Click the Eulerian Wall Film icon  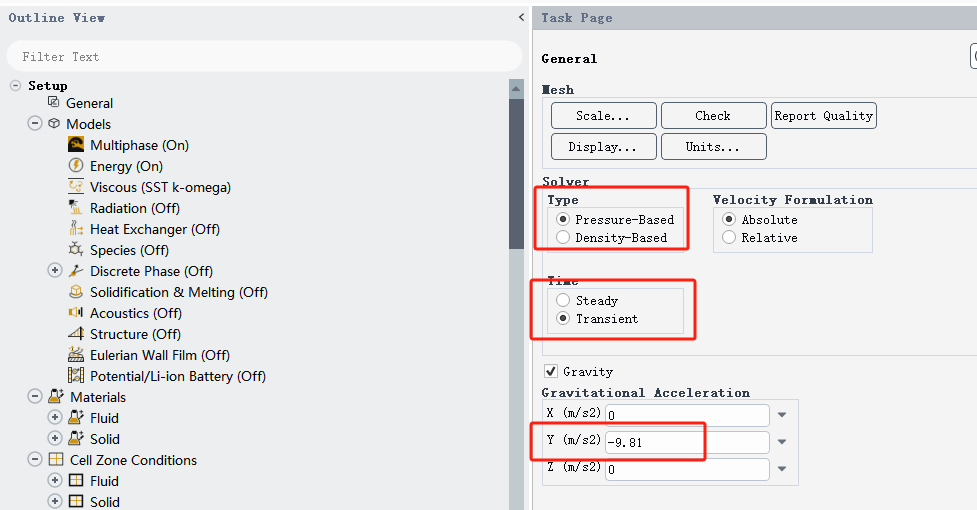click(75, 355)
